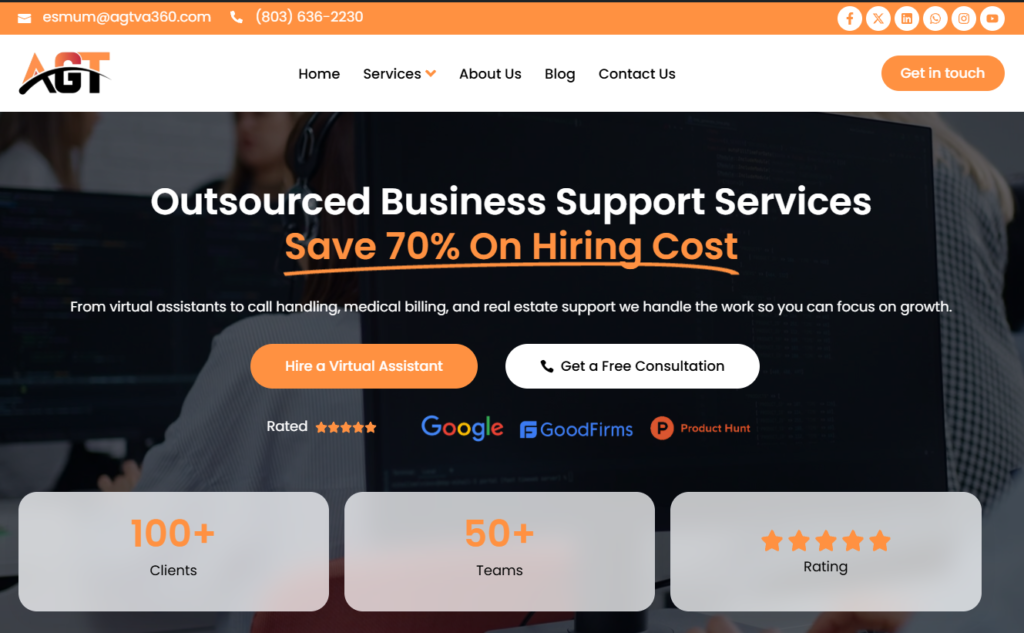Click the (803) 636-2230 phone link

pyautogui.click(x=309, y=17)
